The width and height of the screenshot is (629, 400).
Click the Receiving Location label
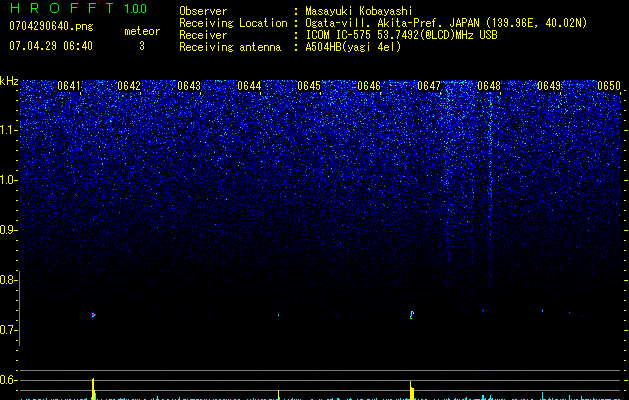[x=233, y=23]
